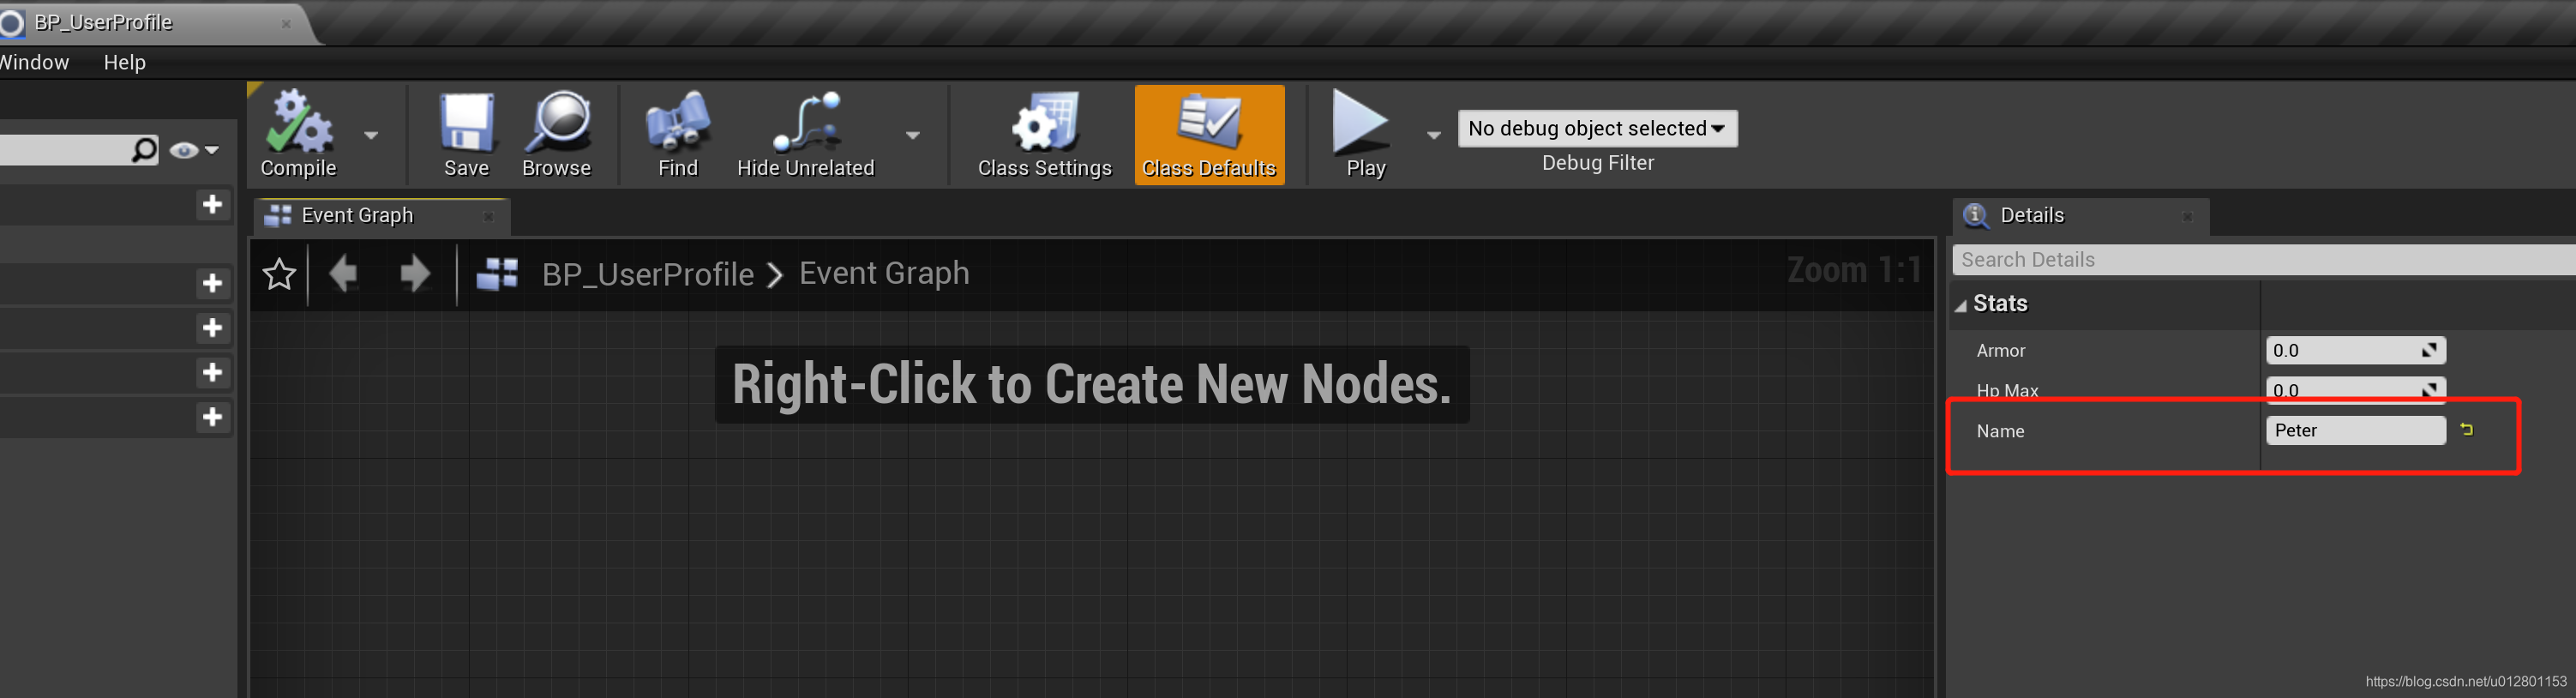The height and width of the screenshot is (698, 2576).
Task: Bookmark graph with star icon
Action: 279,274
